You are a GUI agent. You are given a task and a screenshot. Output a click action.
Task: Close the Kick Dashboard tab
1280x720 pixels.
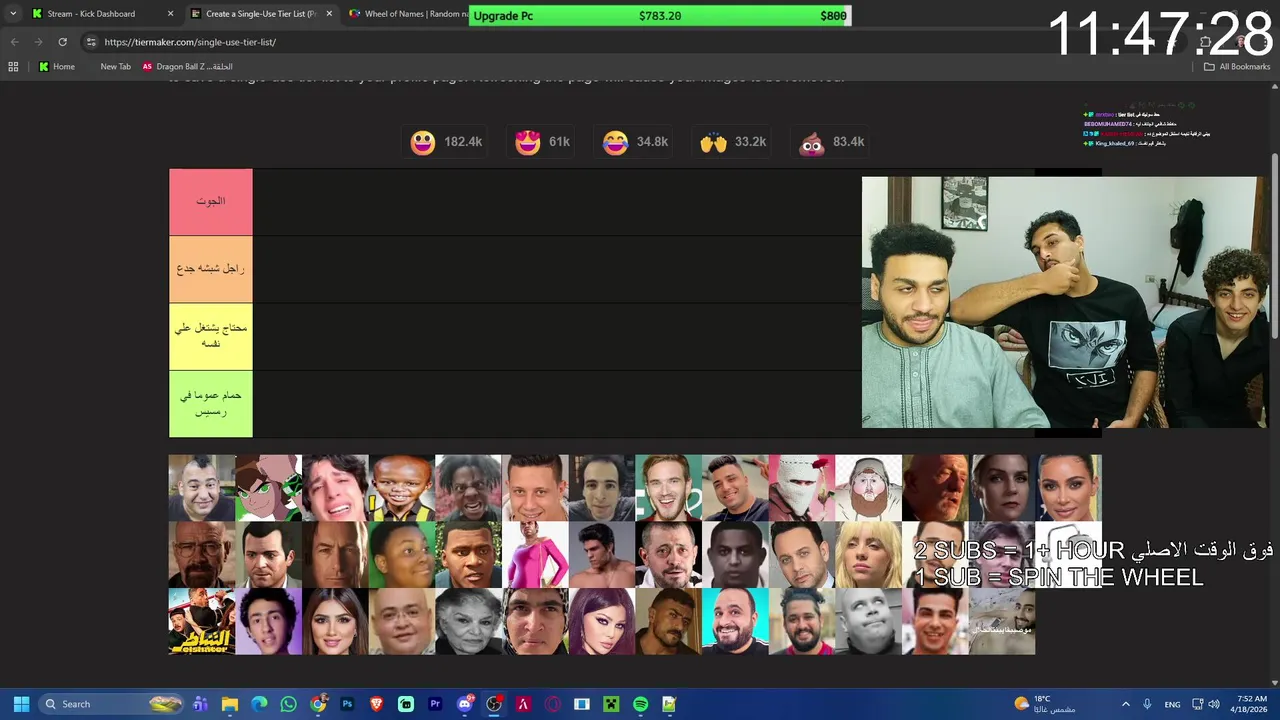point(170,14)
